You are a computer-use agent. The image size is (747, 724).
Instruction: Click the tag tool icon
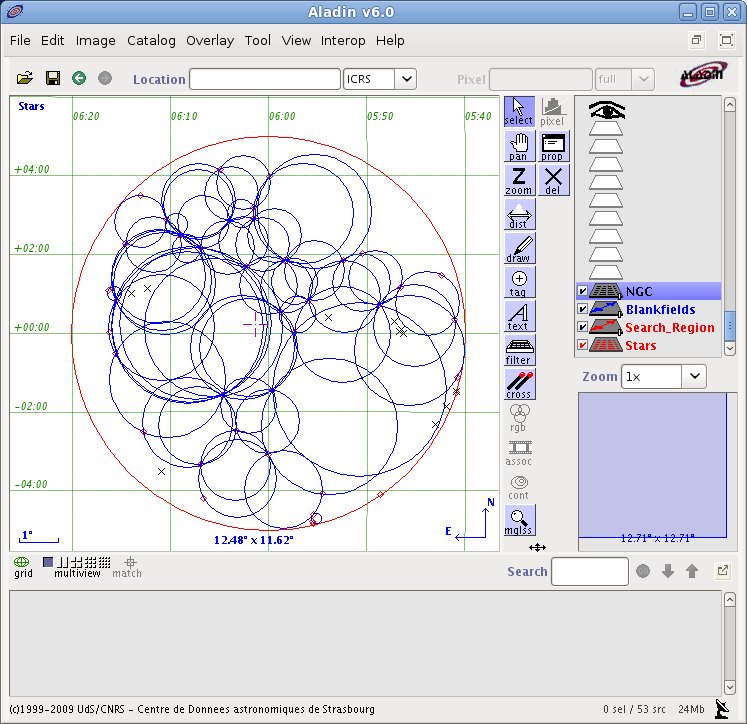coord(518,283)
